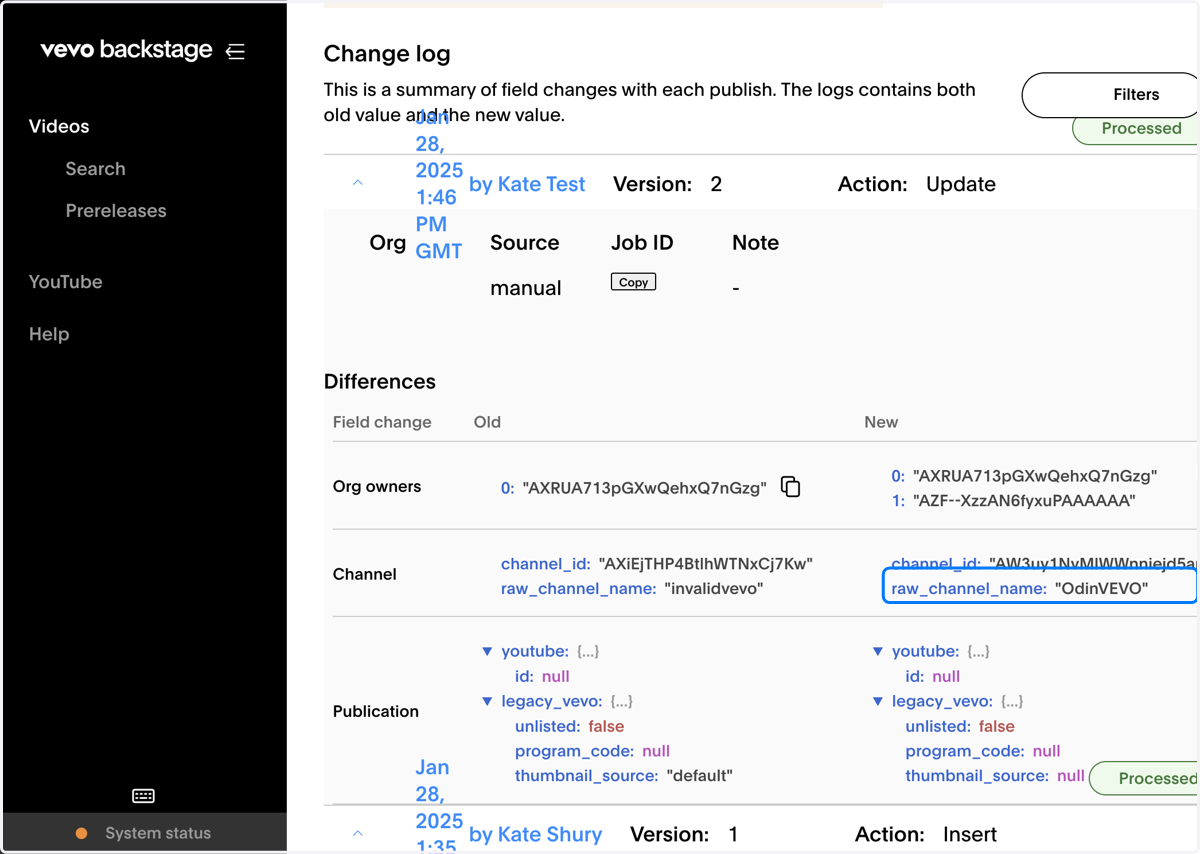The width and height of the screenshot is (1200, 854).
Task: Copy the Job ID
Action: coord(633,282)
